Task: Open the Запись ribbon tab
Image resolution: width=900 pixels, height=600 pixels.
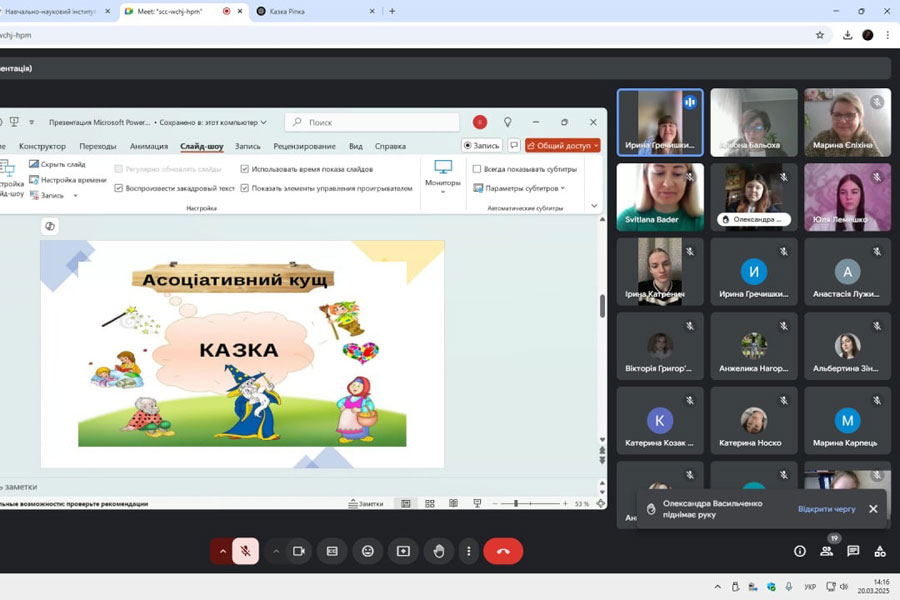Action: pyautogui.click(x=247, y=146)
